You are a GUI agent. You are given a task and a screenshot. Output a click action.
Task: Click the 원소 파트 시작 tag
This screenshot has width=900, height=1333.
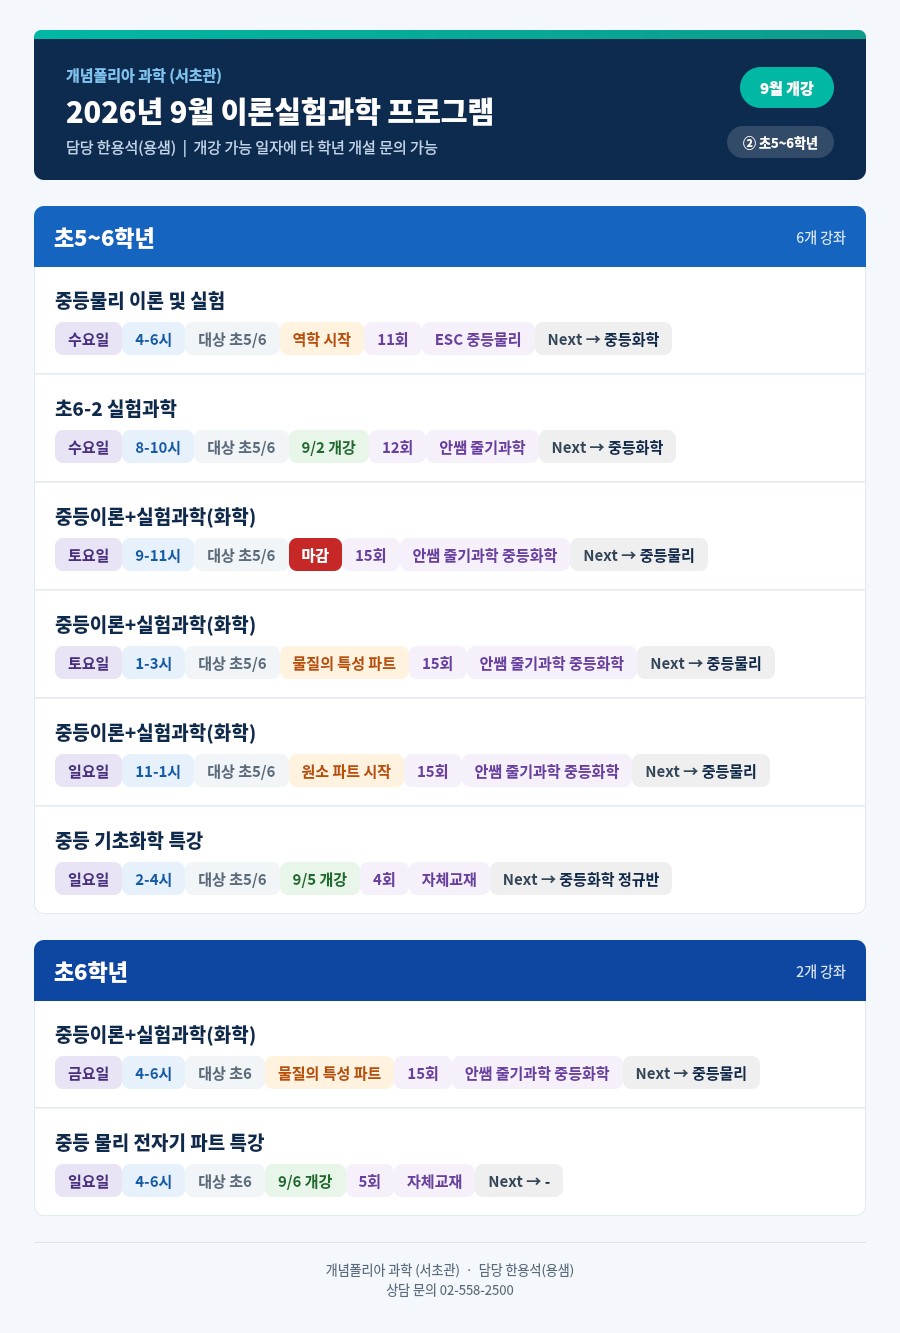(346, 771)
